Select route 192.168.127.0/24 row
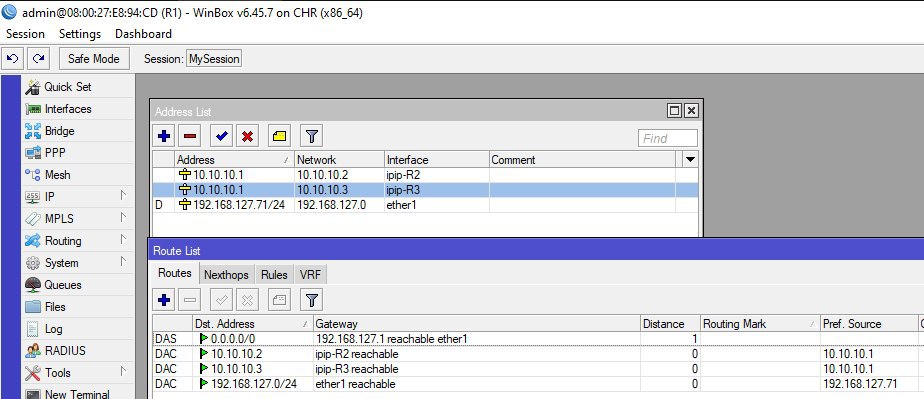Screen dimensions: 924x399 point(538,384)
